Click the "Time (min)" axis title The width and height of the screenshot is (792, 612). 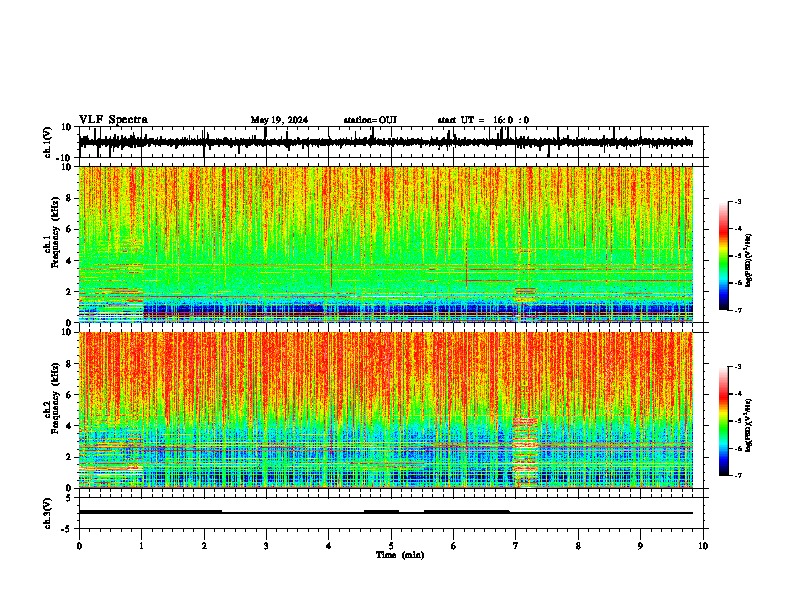click(400, 555)
